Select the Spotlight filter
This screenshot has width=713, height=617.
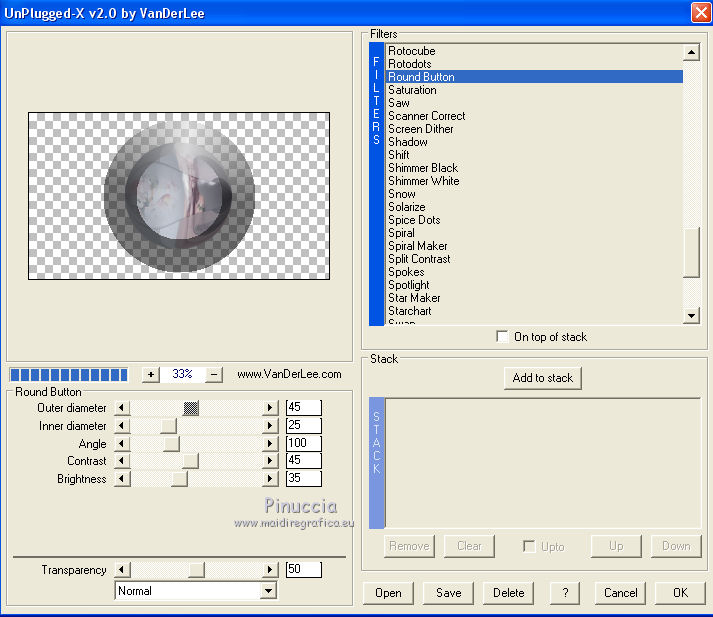point(408,285)
